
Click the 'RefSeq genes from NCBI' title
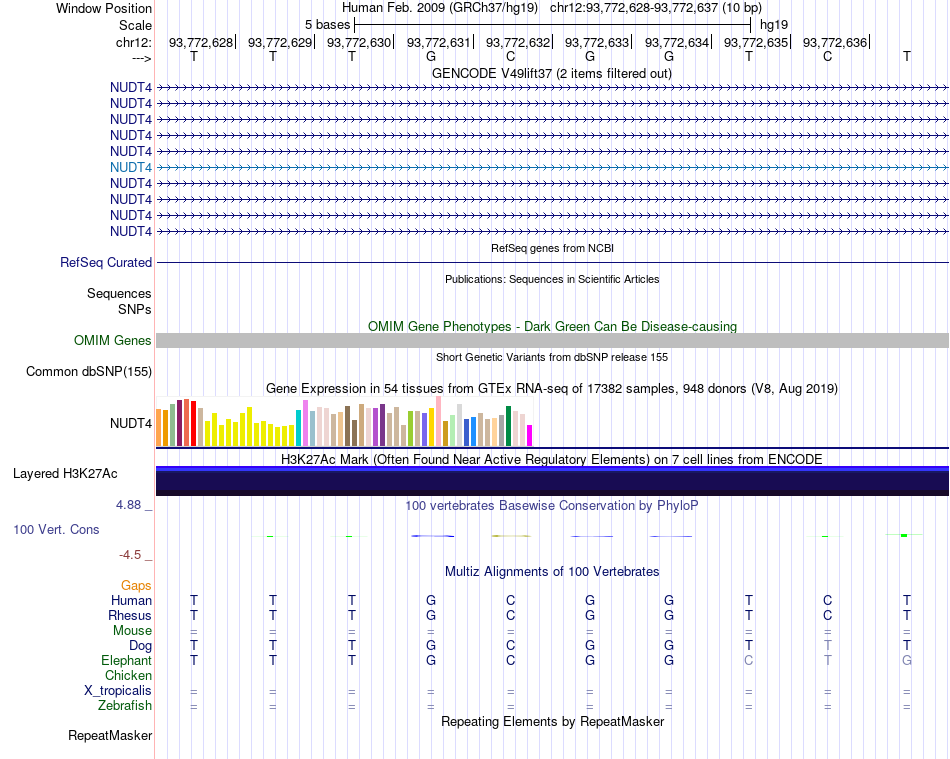tap(552, 248)
